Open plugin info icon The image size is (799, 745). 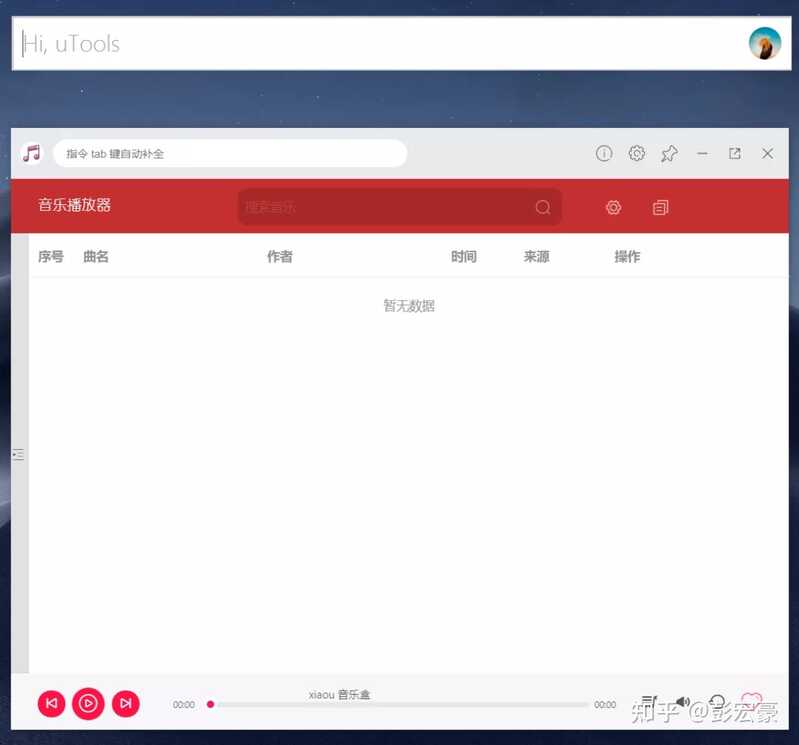(604, 153)
